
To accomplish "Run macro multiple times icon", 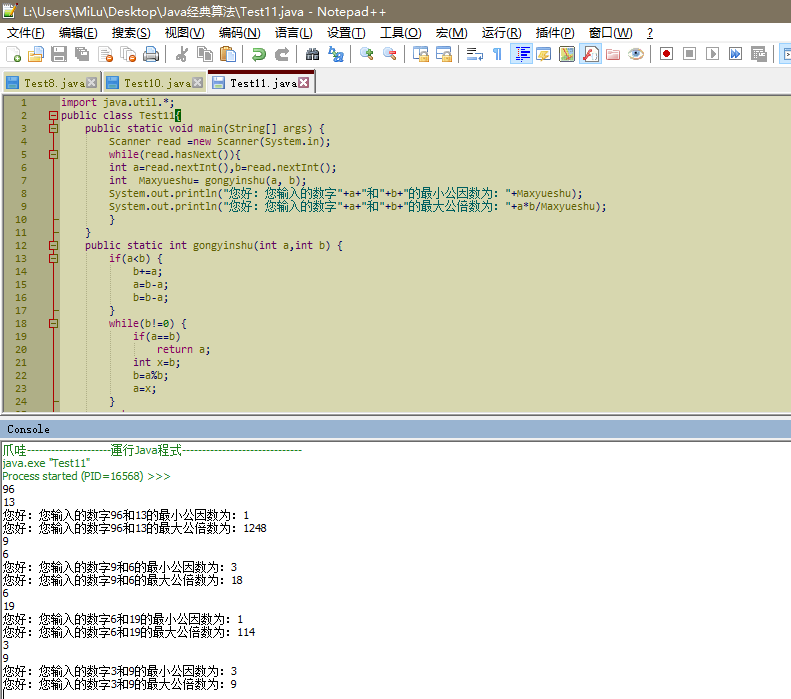I will [x=736, y=54].
